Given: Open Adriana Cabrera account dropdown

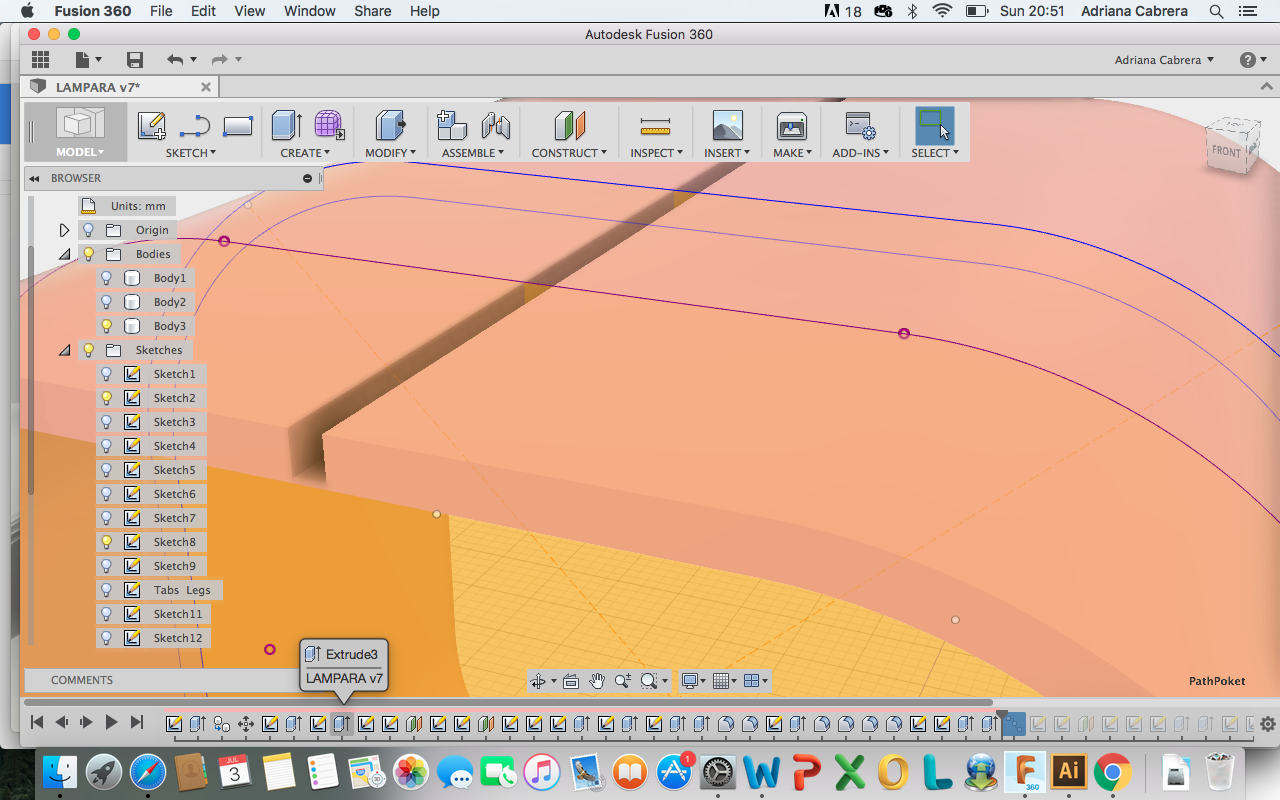Looking at the screenshot, I should (x=1165, y=60).
